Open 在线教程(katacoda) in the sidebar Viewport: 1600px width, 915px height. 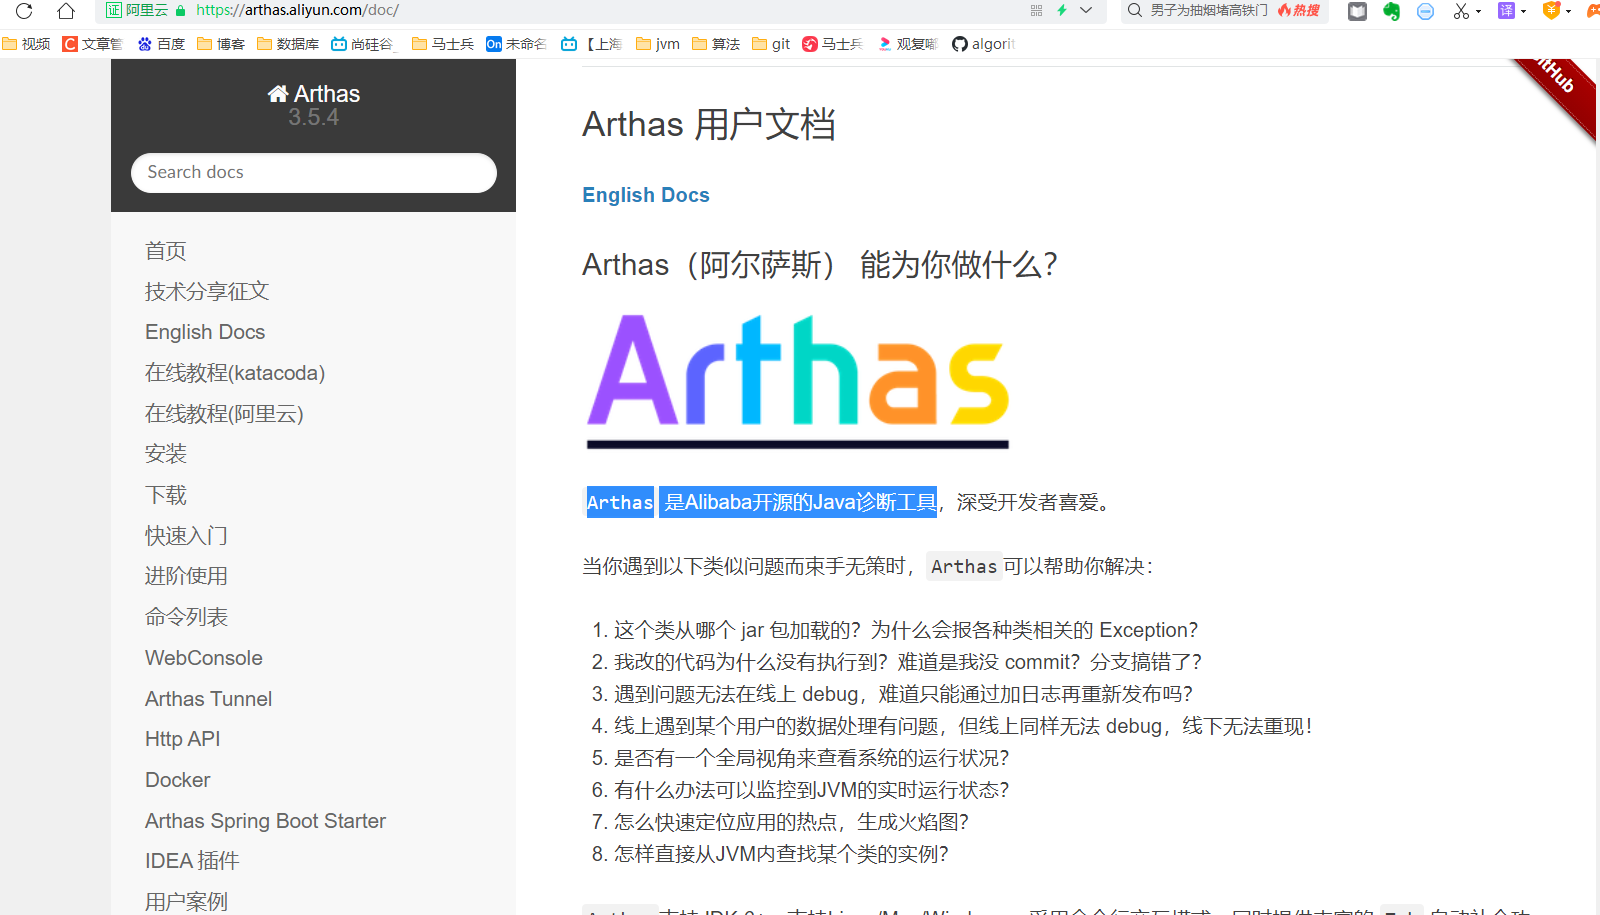(235, 373)
